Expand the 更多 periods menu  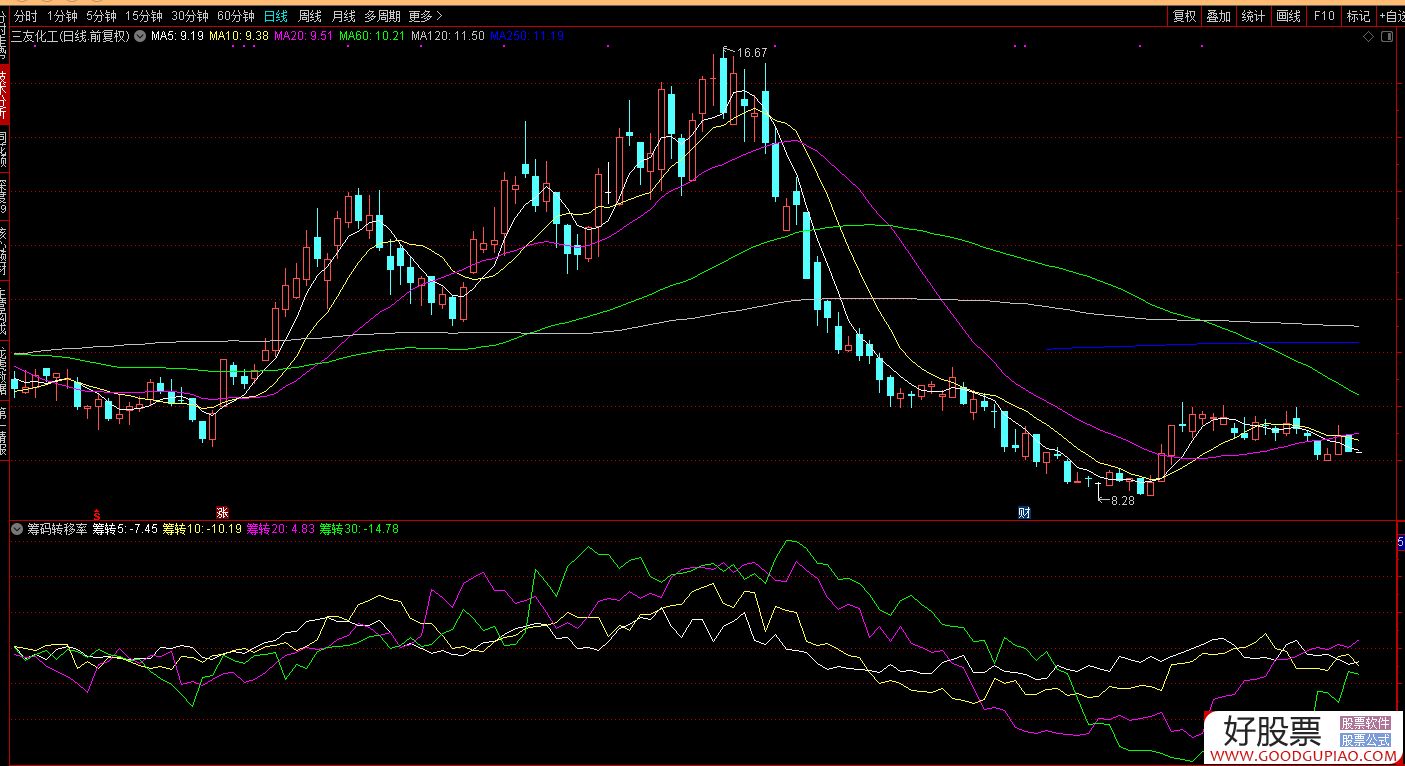[425, 16]
